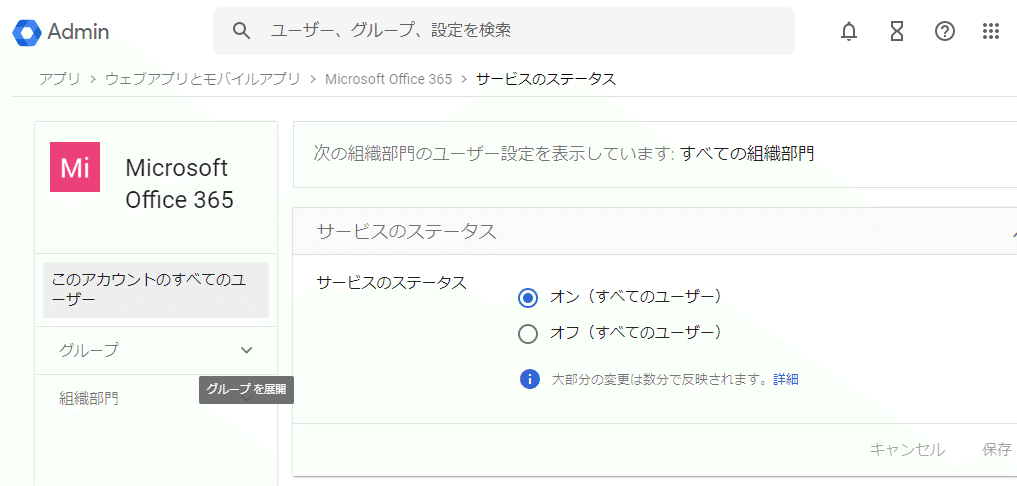Open the help question mark icon
Image resolution: width=1017 pixels, height=486 pixels.
pos(944,31)
